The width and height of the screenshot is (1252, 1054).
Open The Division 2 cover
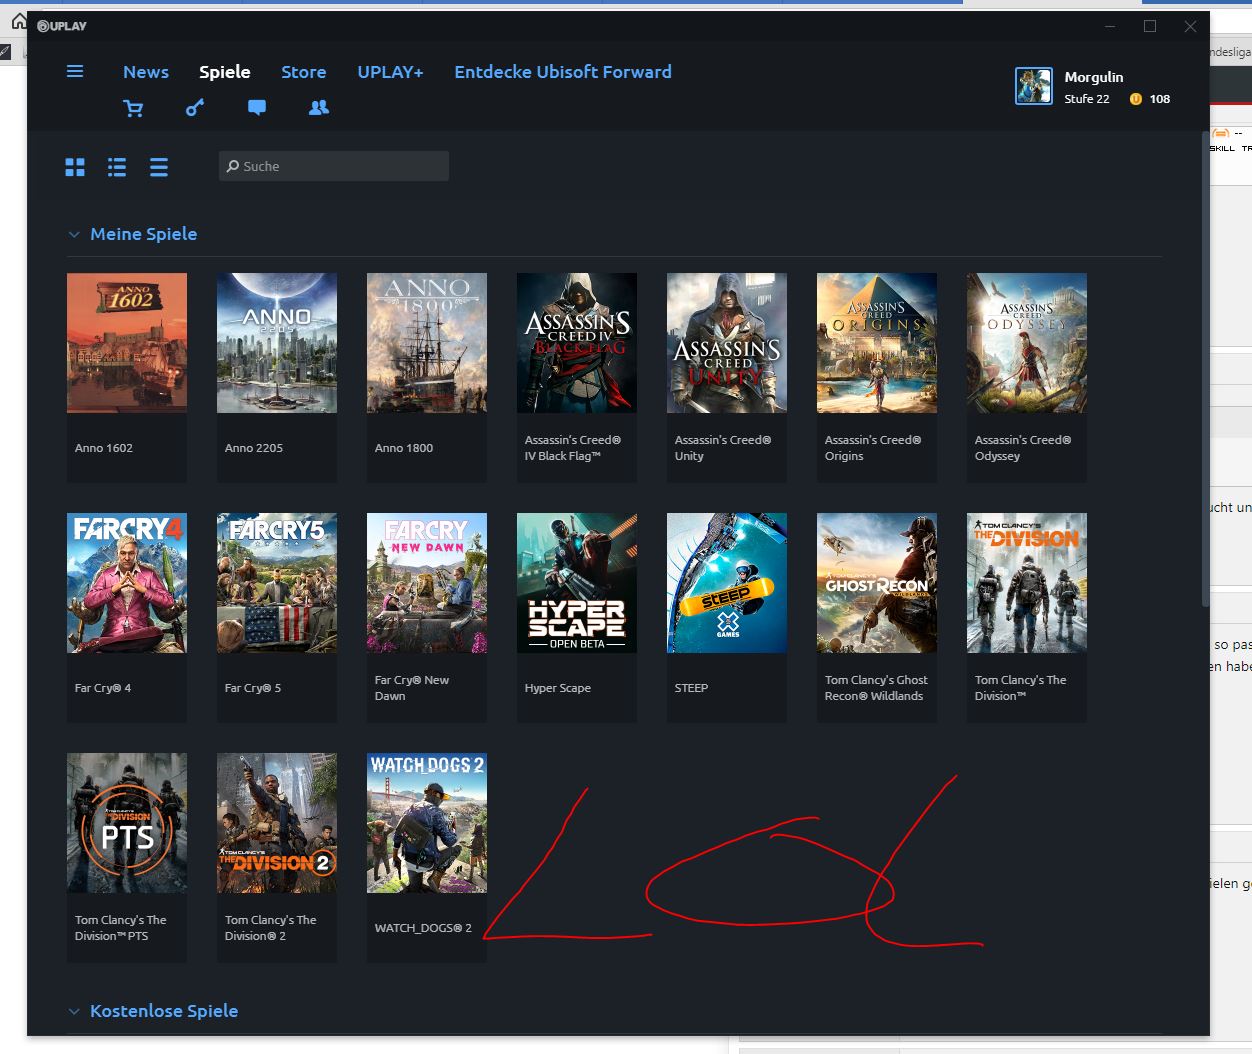277,823
